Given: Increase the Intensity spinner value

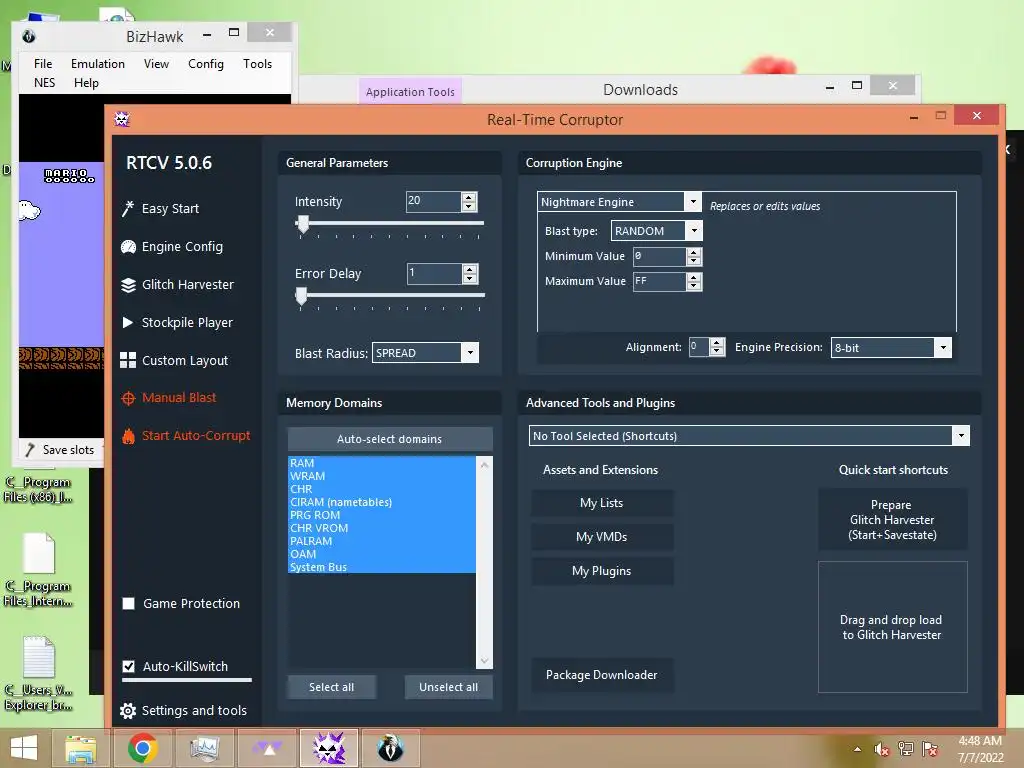Looking at the screenshot, I should coord(469,197).
